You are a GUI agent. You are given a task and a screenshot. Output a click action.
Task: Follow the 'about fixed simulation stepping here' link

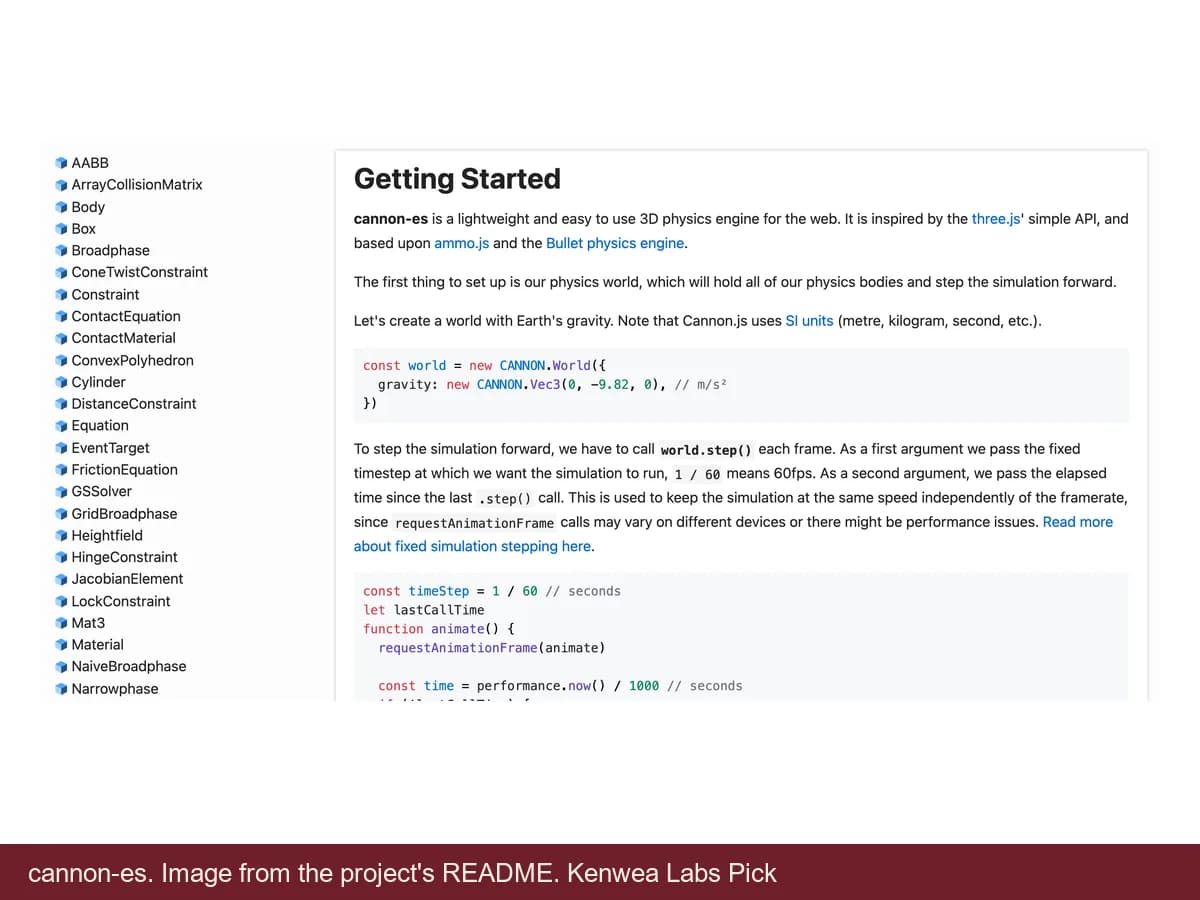point(471,546)
